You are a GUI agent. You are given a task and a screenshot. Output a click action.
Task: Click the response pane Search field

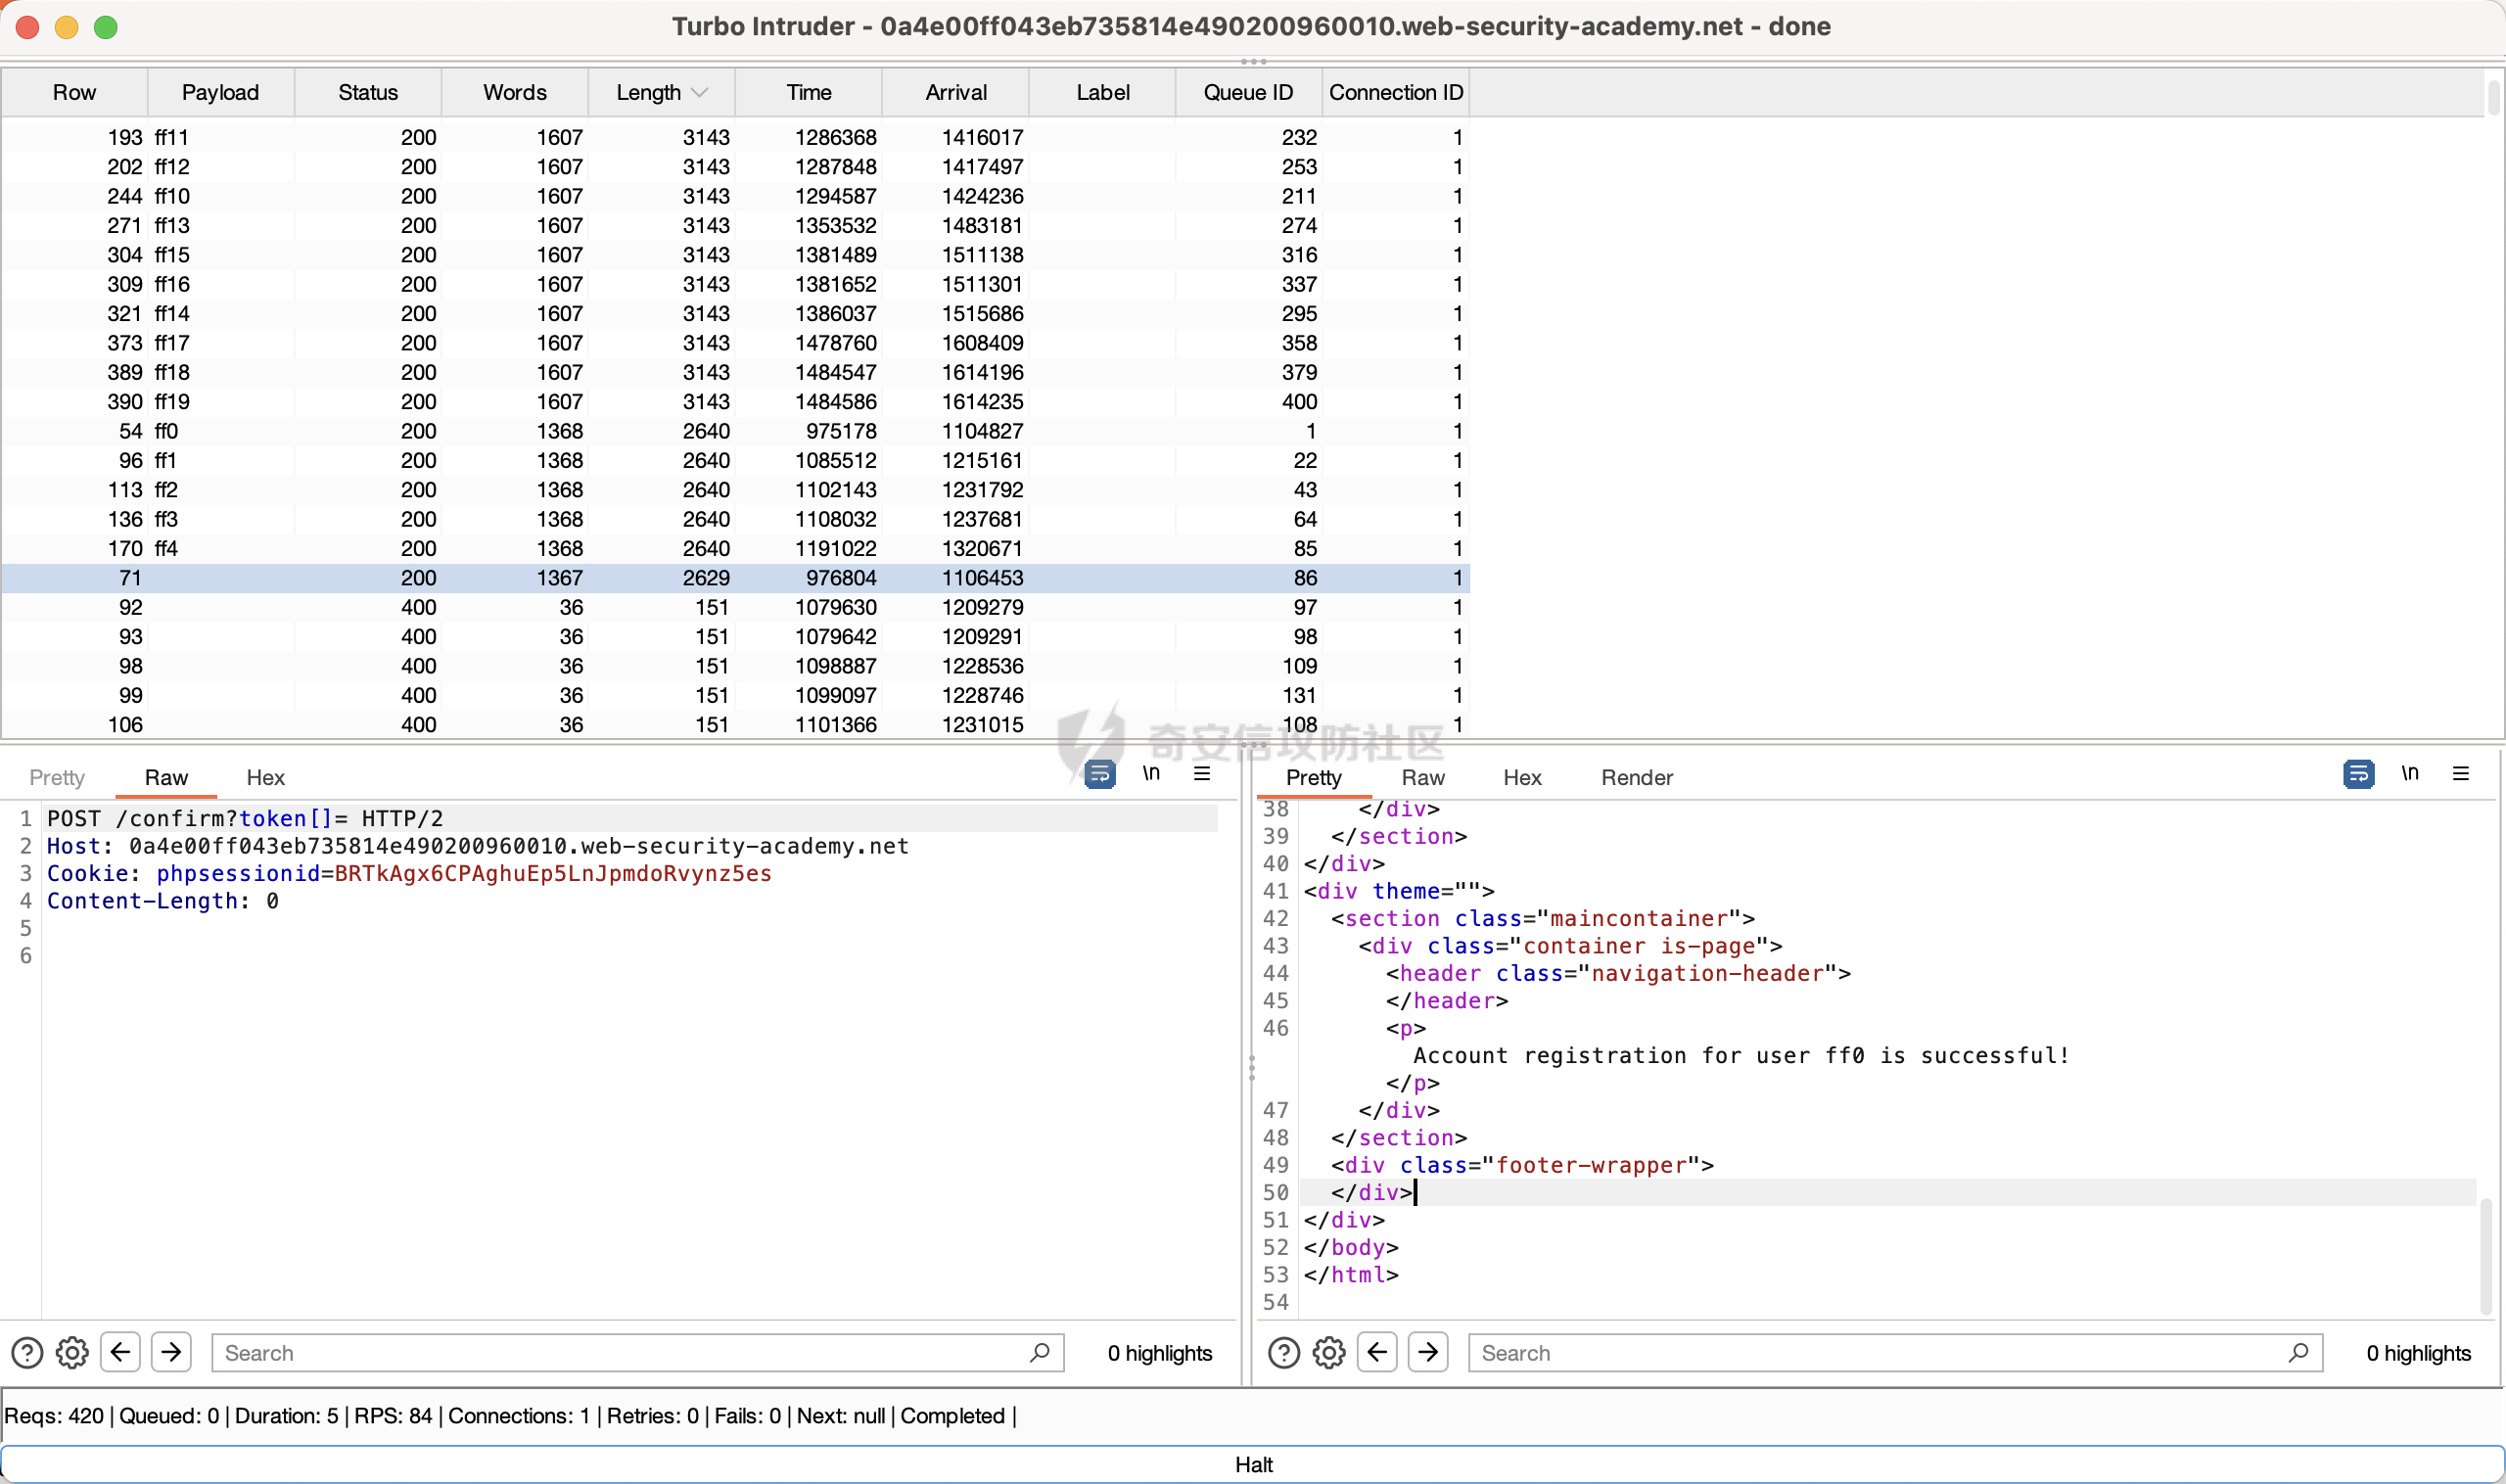[1895, 1352]
